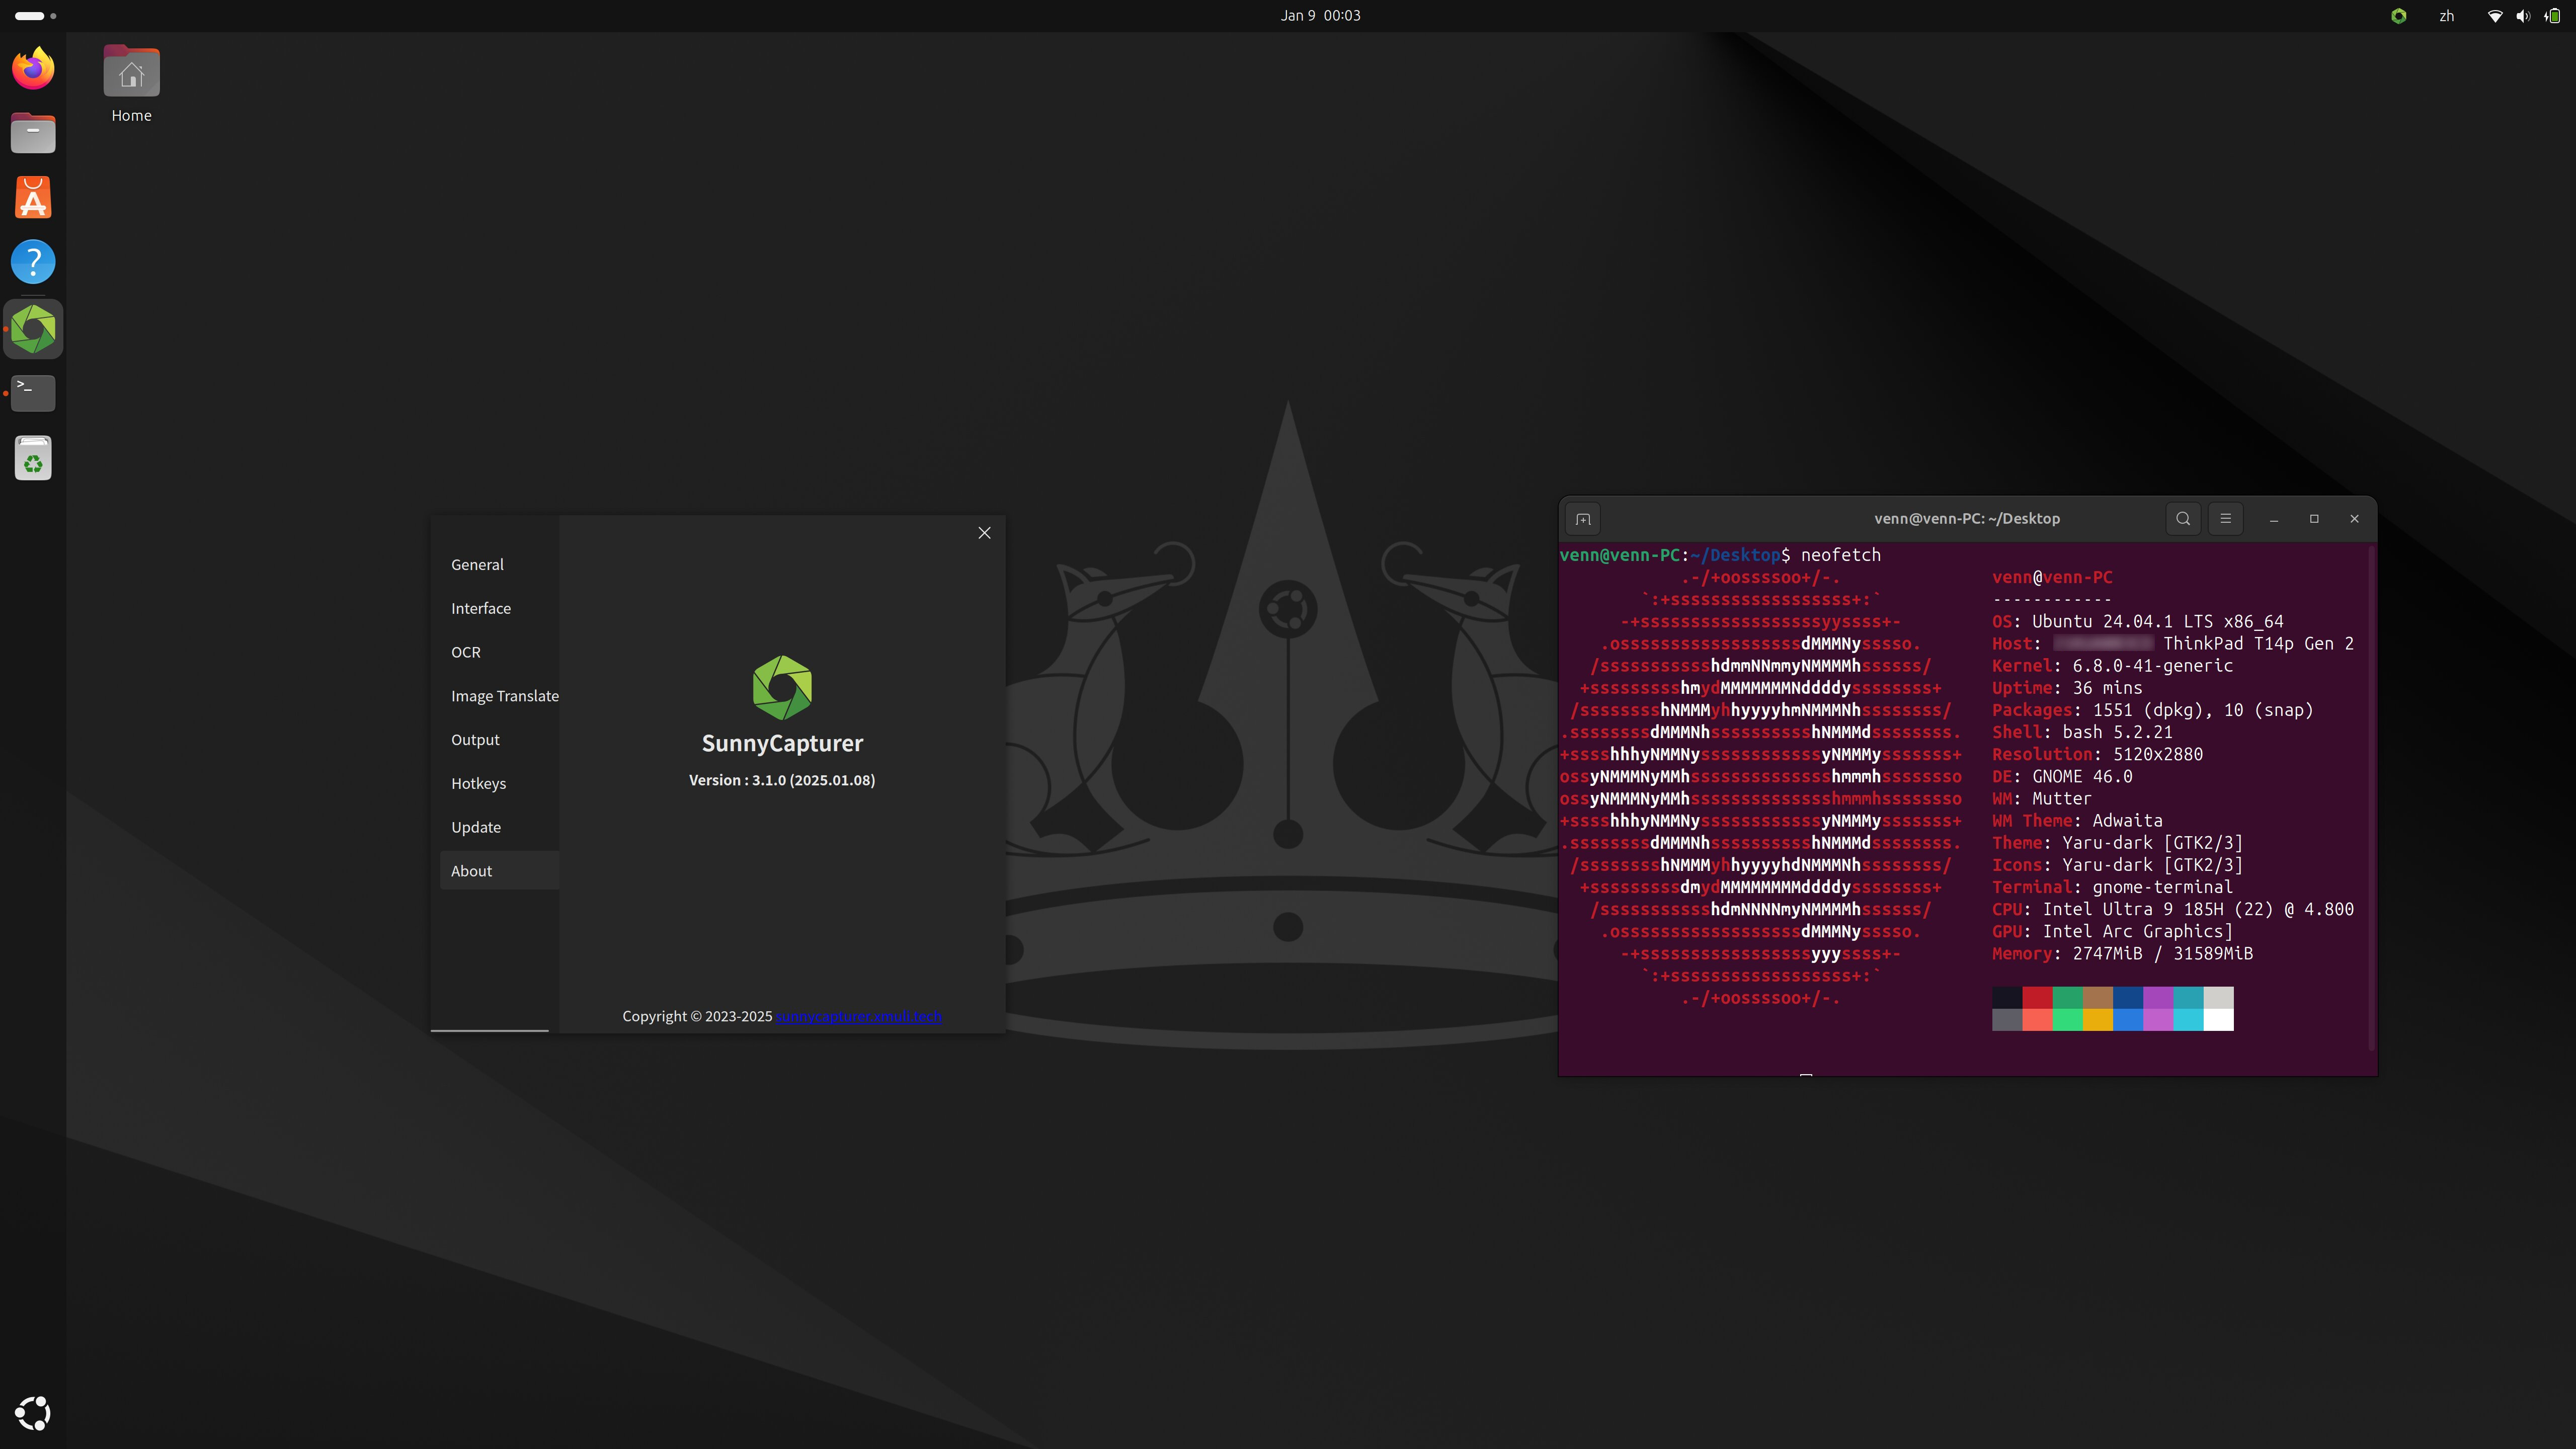Viewport: 2576px width, 1449px height.
Task: Switch to the Interface settings tab
Action: [499, 609]
